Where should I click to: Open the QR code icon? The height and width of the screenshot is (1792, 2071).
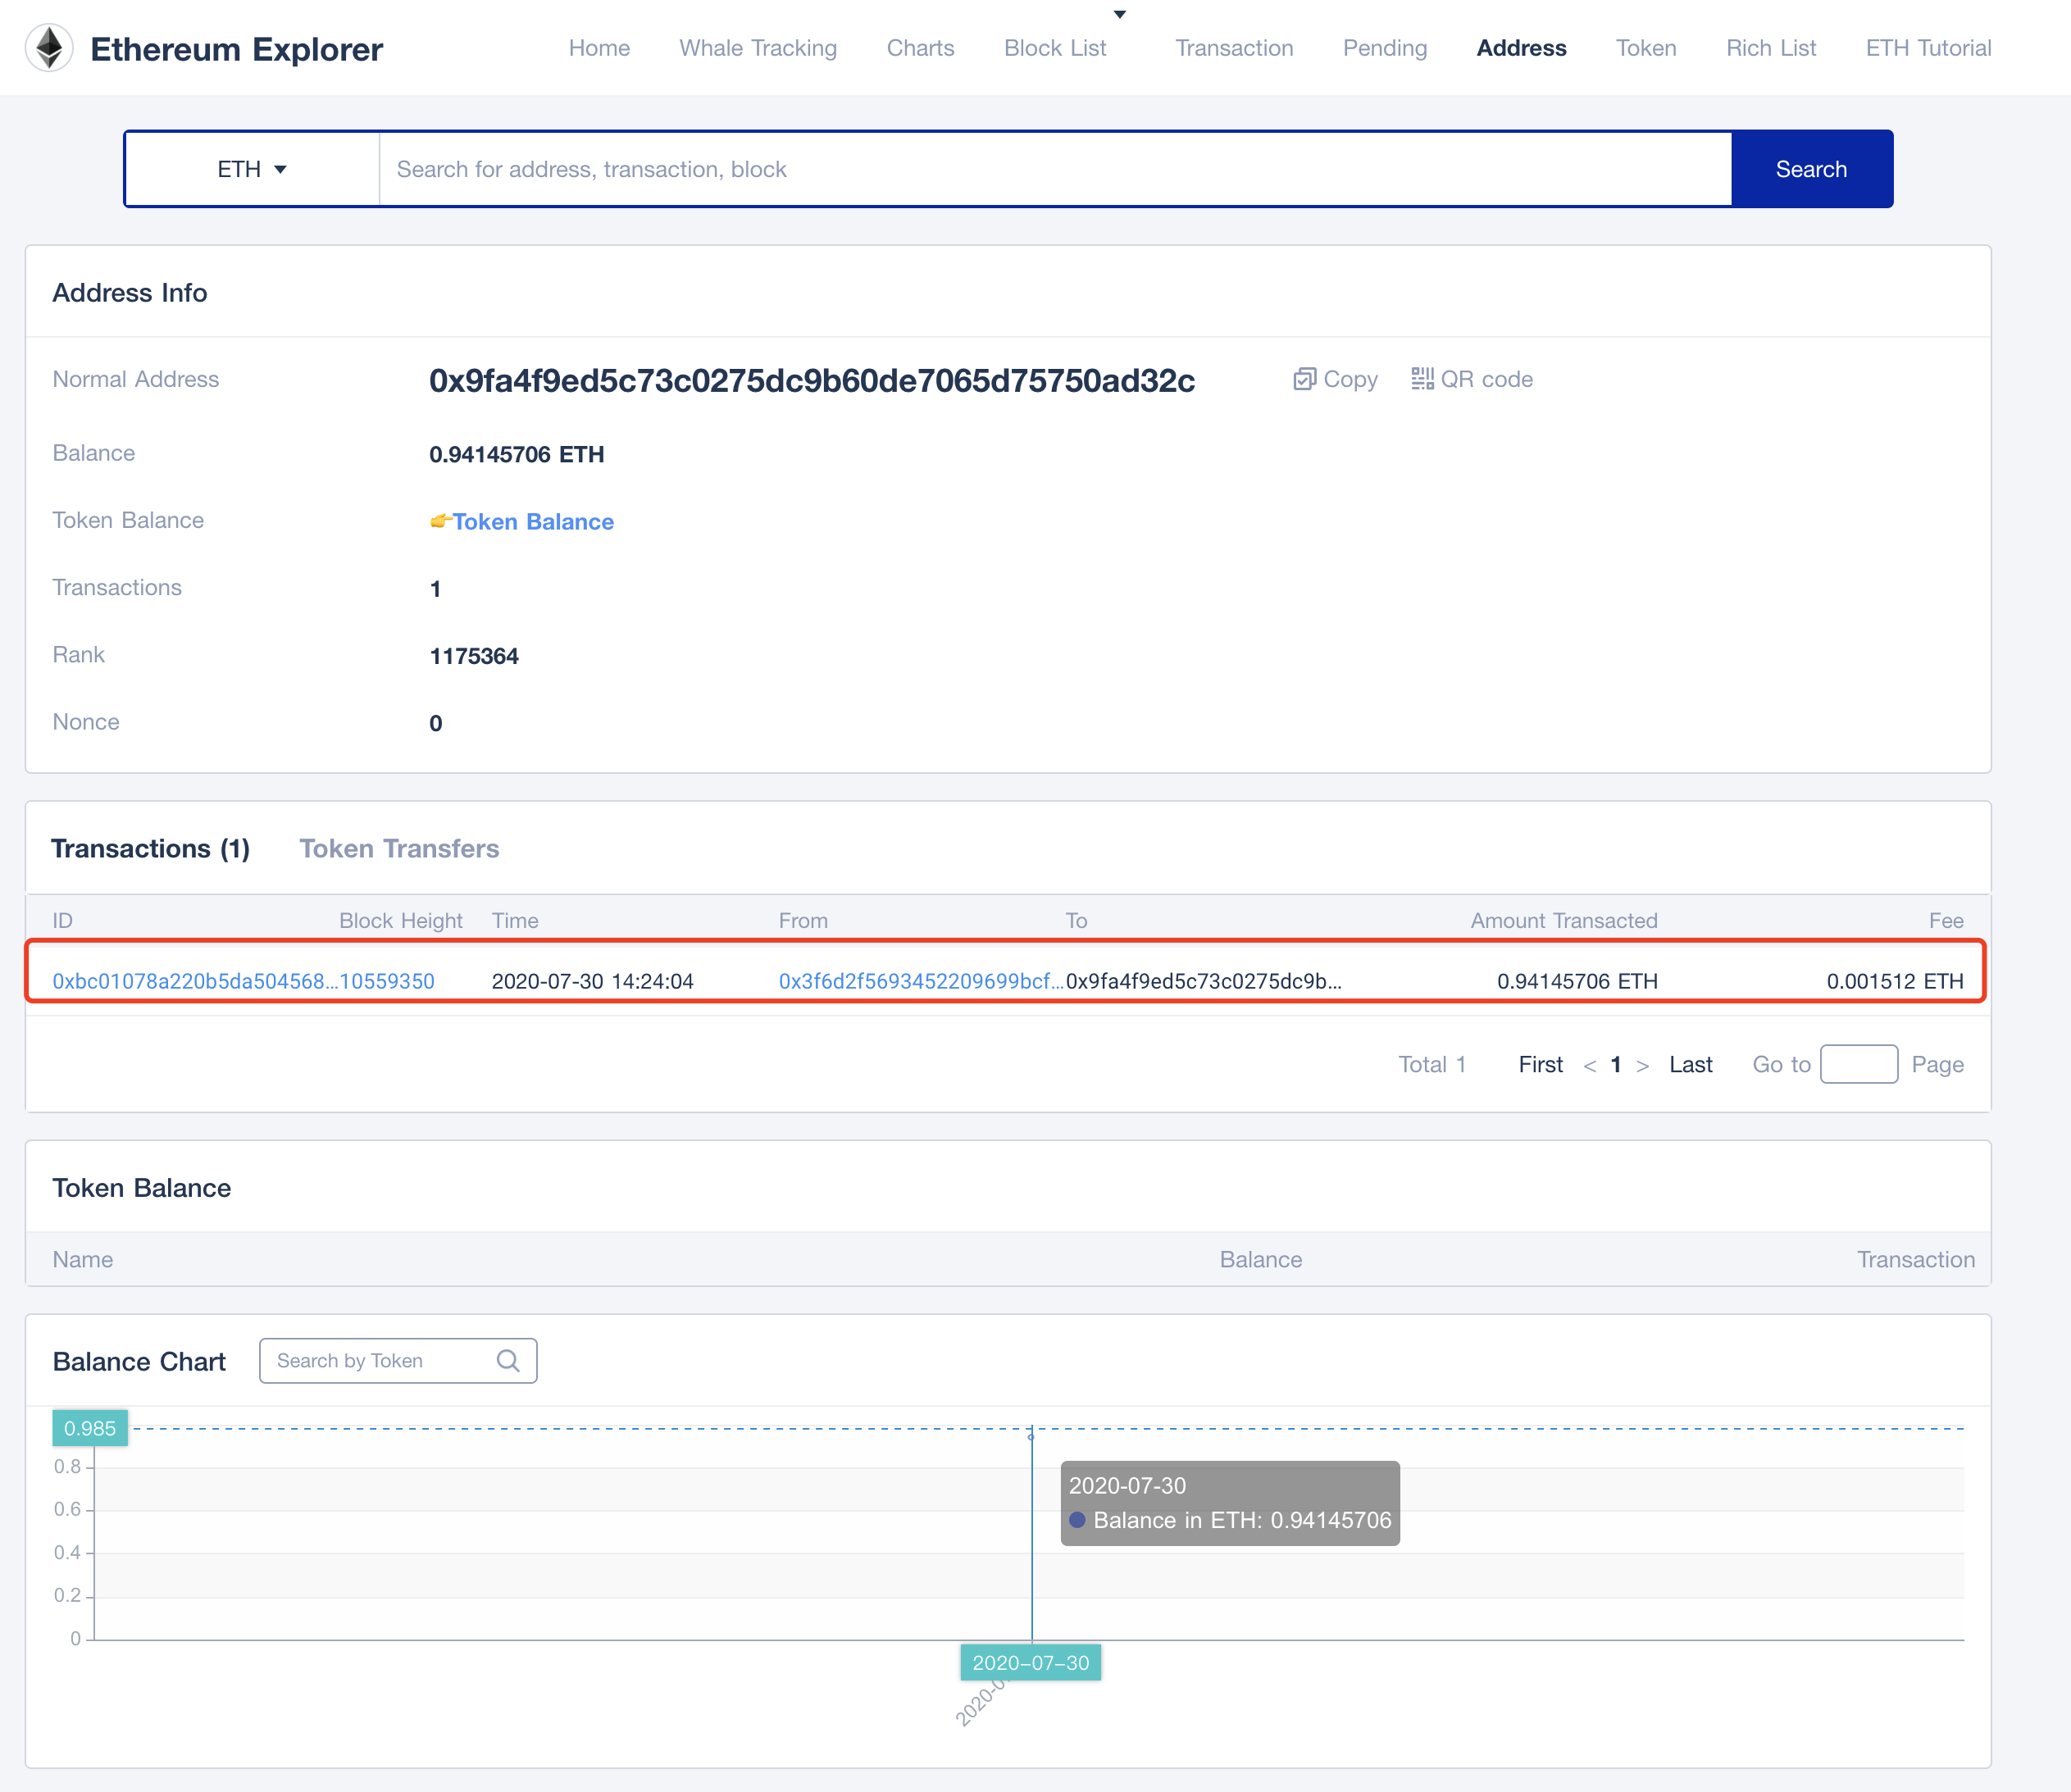1422,379
